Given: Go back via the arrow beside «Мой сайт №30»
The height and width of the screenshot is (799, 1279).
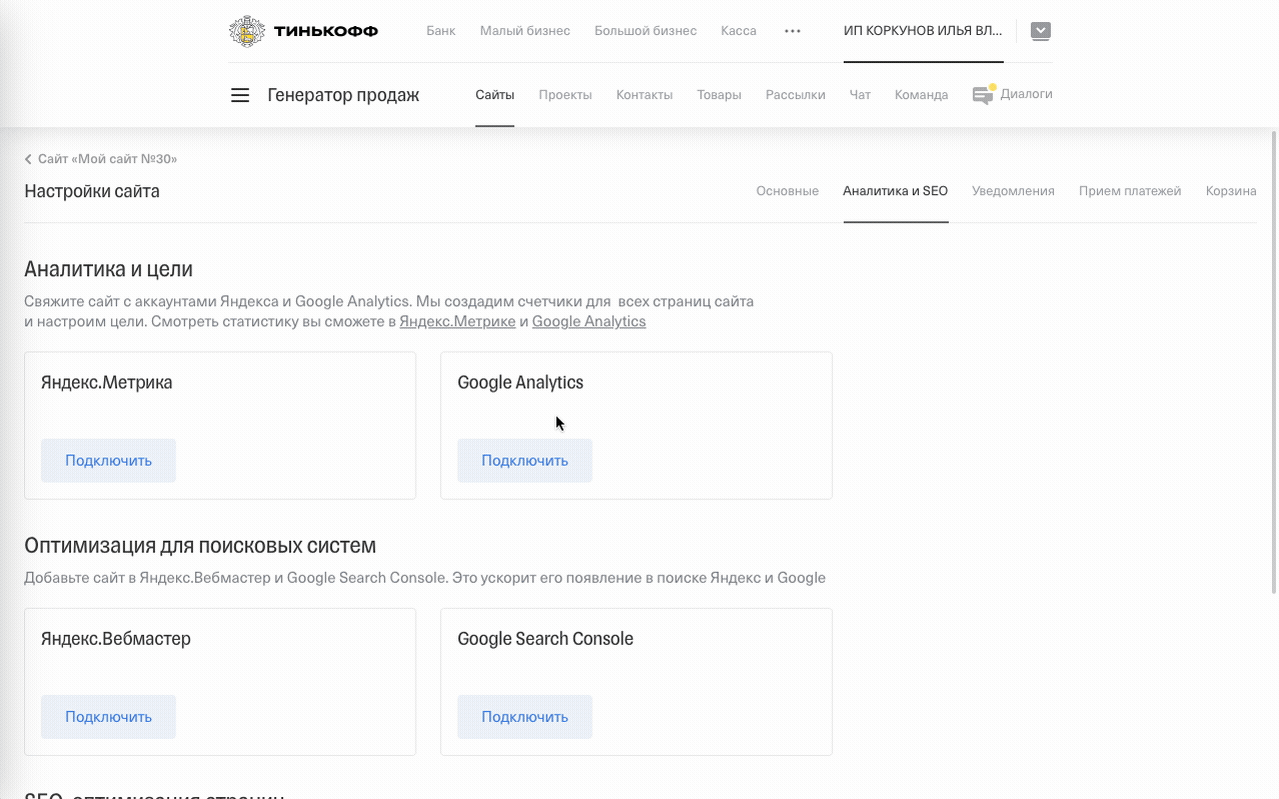Looking at the screenshot, I should [28, 159].
